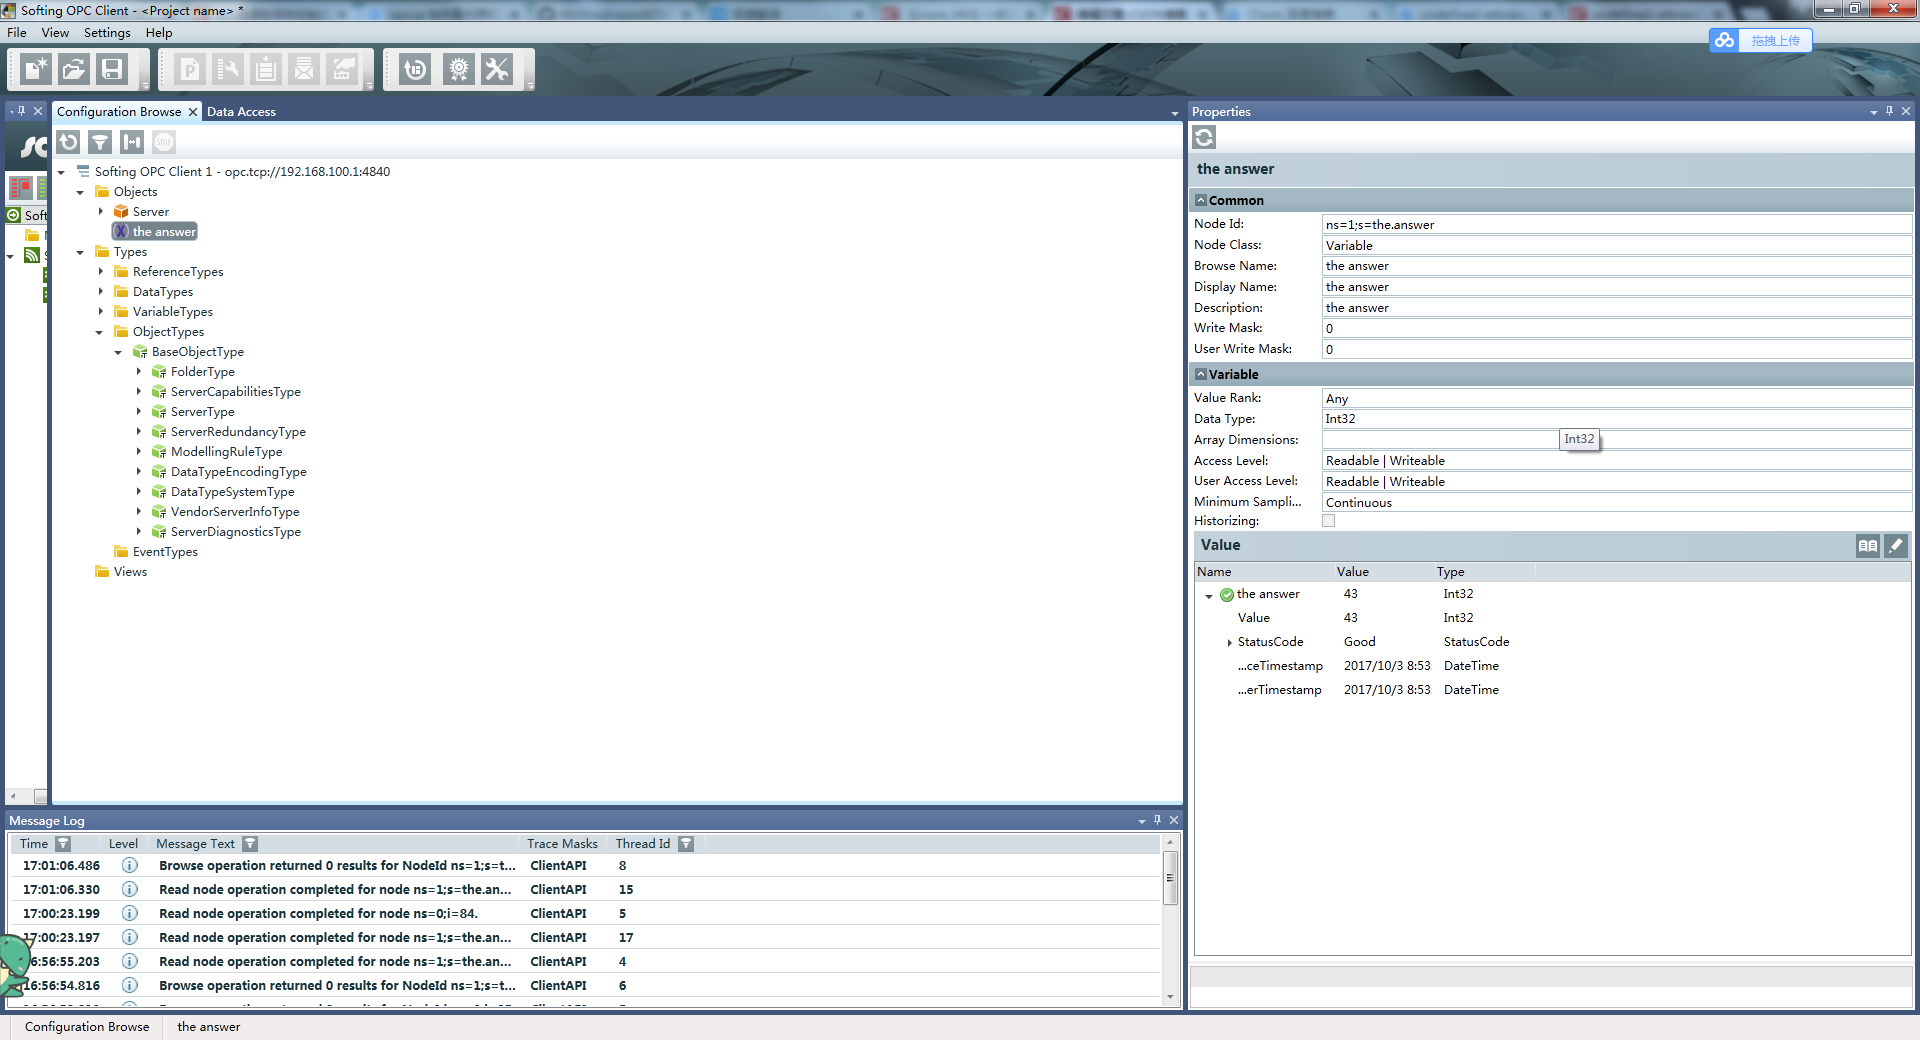The height and width of the screenshot is (1040, 1920).
Task: Filter the Time column in Message Log
Action: pos(63,844)
